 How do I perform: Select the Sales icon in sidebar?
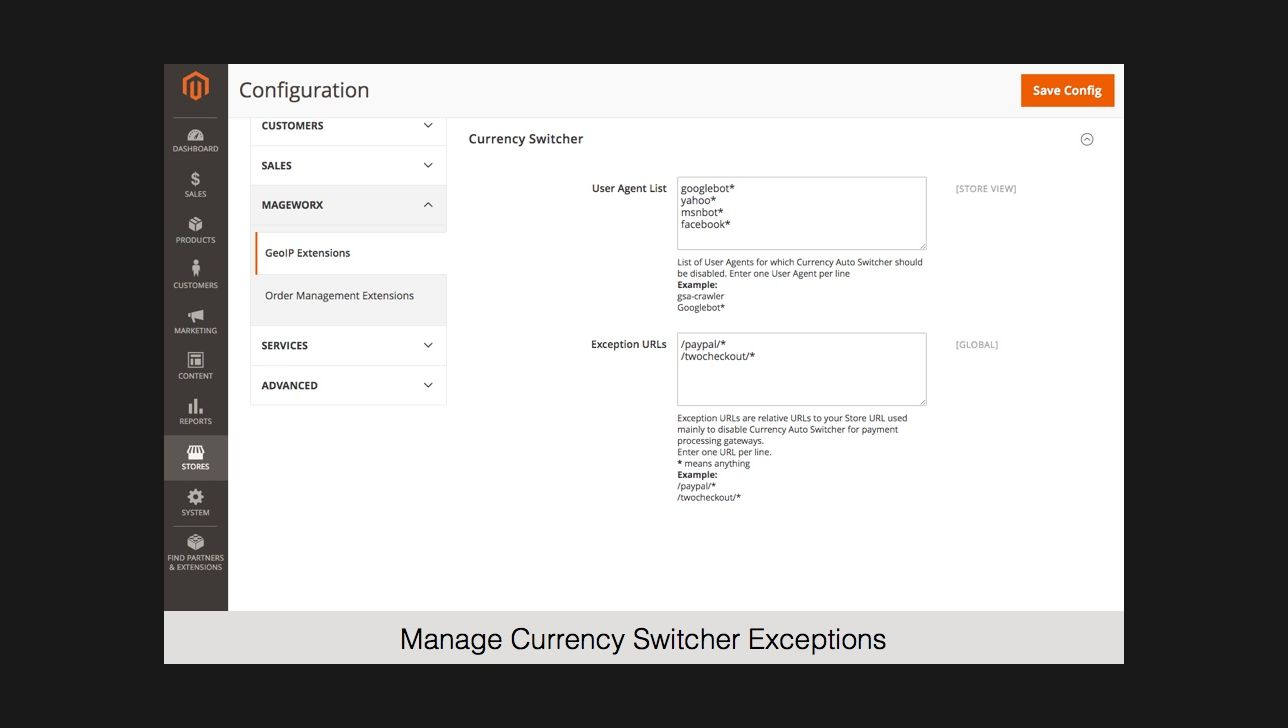[x=195, y=181]
